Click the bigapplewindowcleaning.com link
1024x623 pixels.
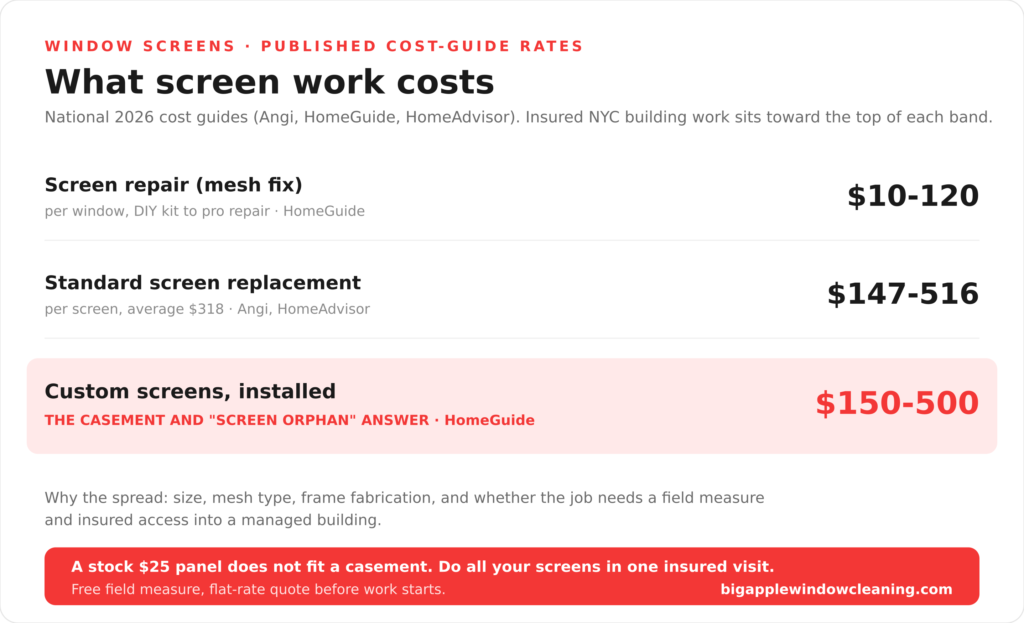coord(836,589)
